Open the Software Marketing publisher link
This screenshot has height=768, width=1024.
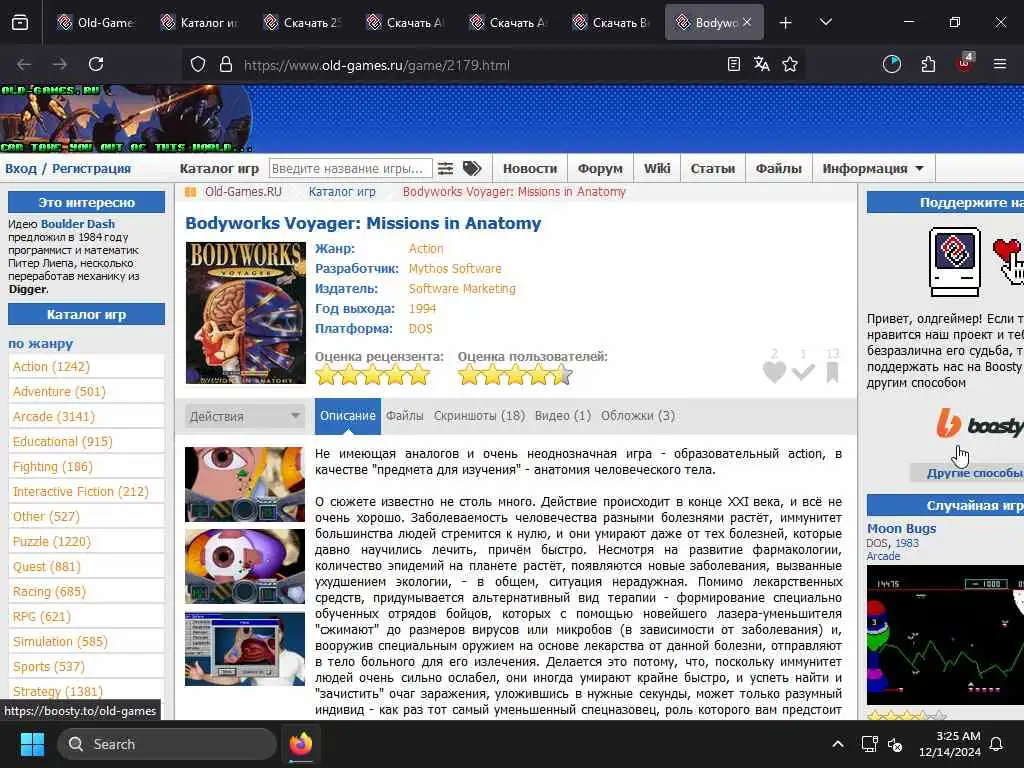pyautogui.click(x=462, y=289)
